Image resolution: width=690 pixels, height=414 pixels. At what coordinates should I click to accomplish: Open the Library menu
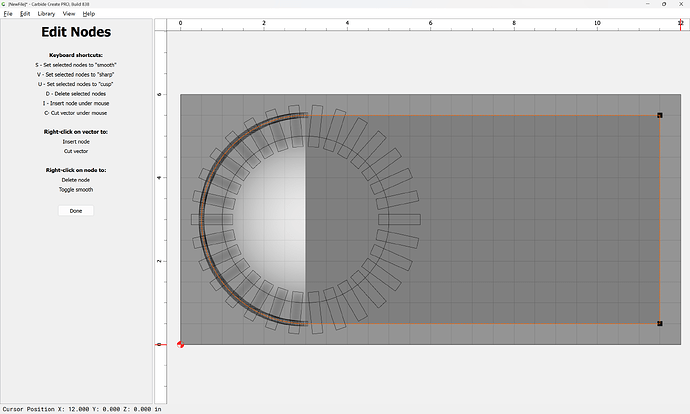point(46,14)
